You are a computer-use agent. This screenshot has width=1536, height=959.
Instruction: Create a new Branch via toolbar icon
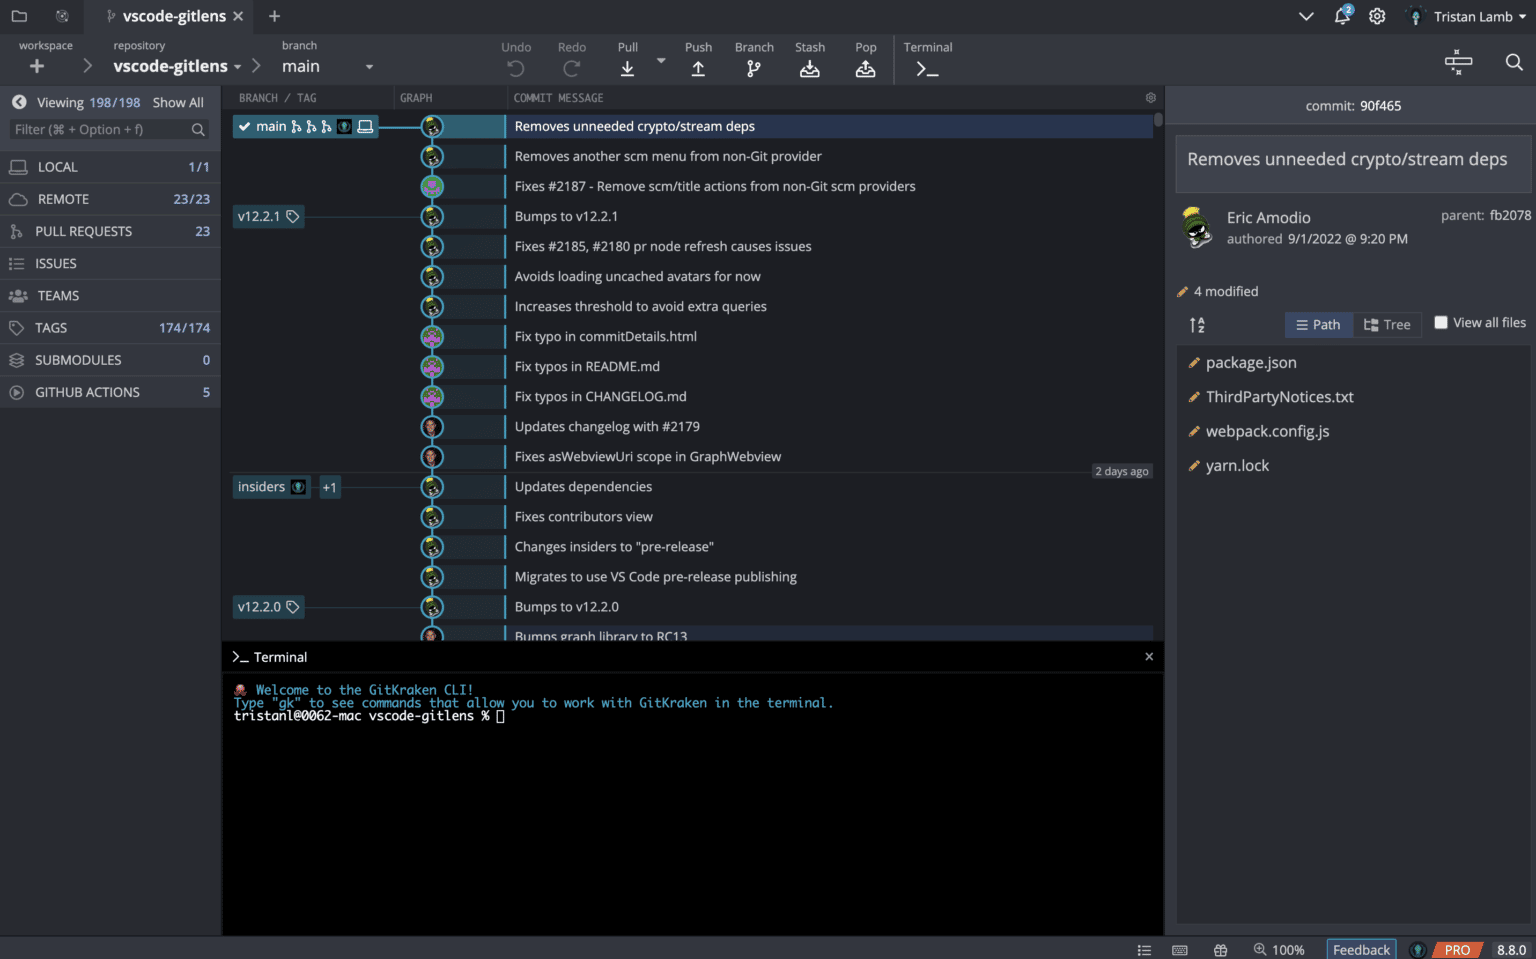753,68
